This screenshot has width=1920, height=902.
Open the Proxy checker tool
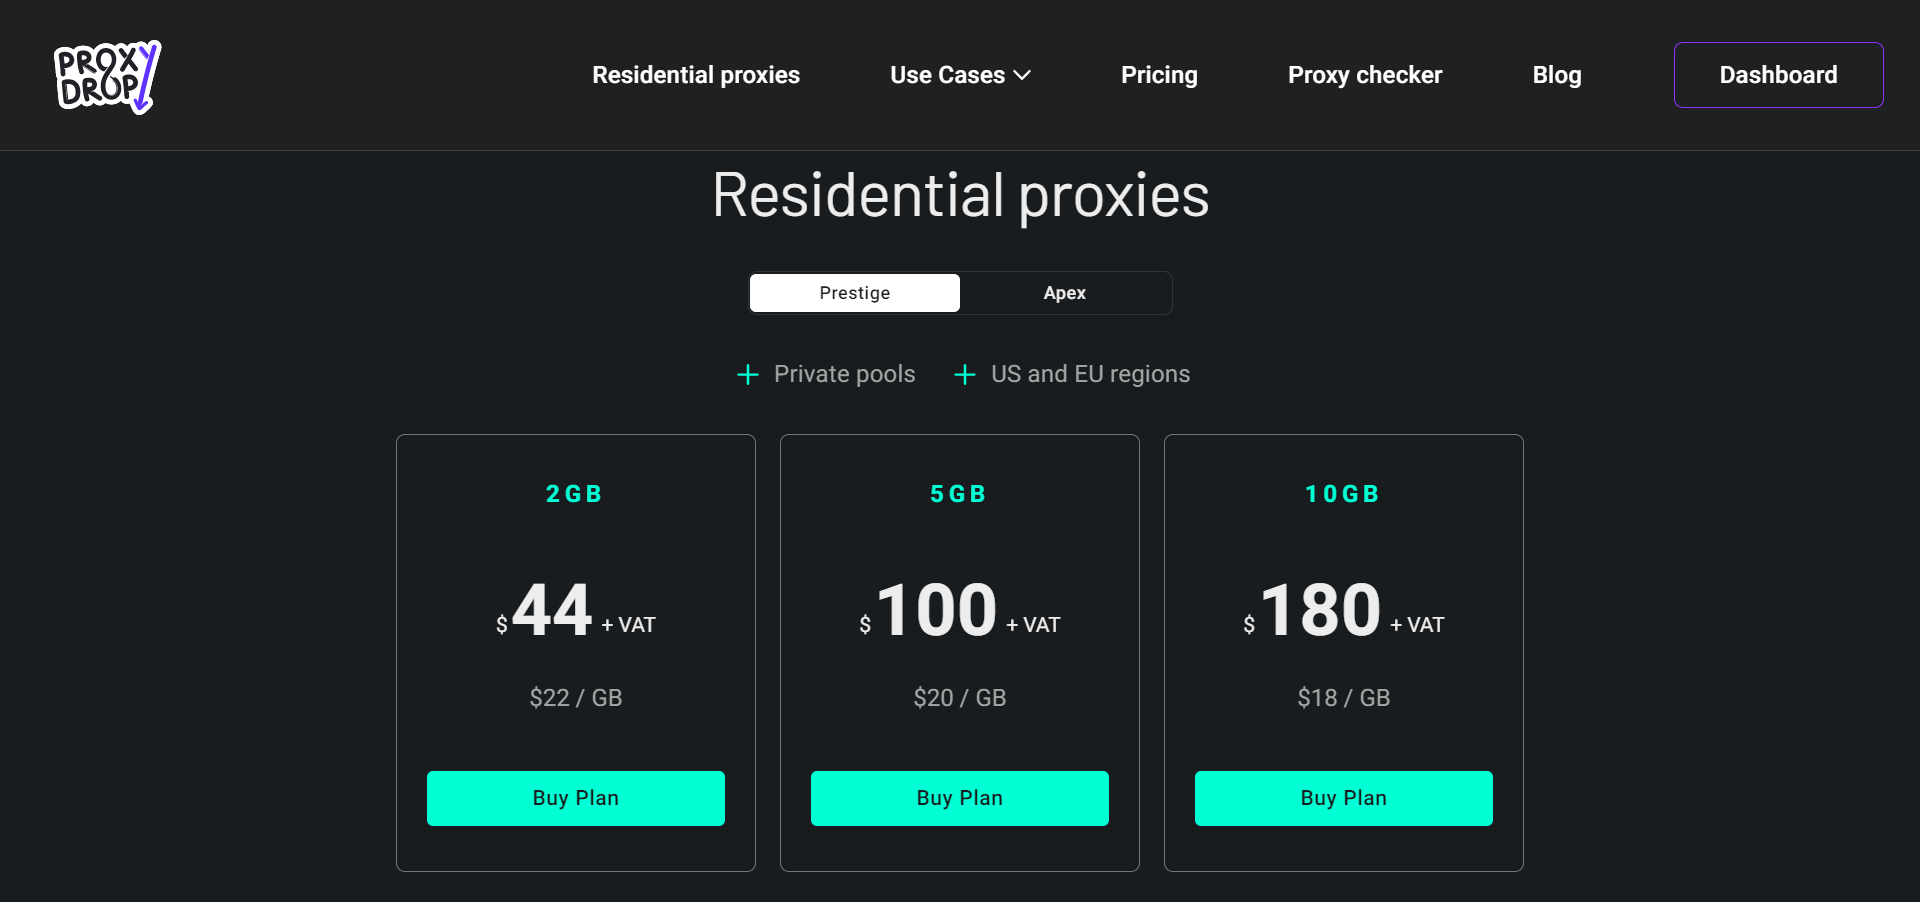(x=1364, y=75)
